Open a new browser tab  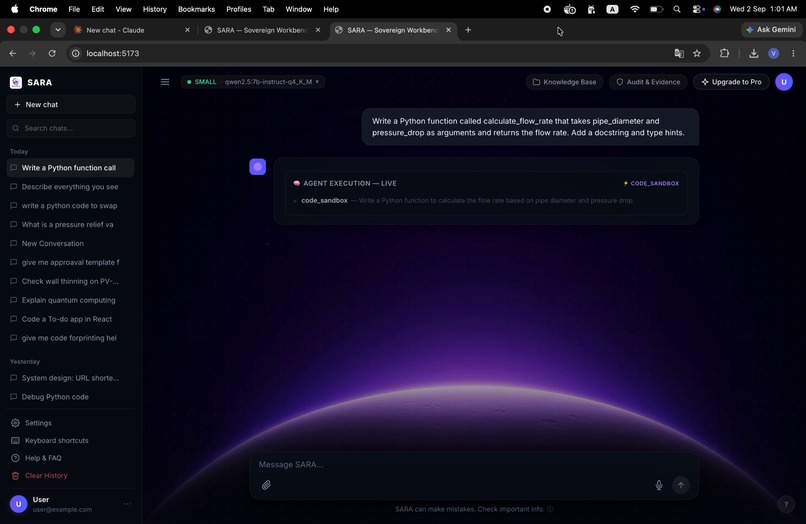pos(468,30)
